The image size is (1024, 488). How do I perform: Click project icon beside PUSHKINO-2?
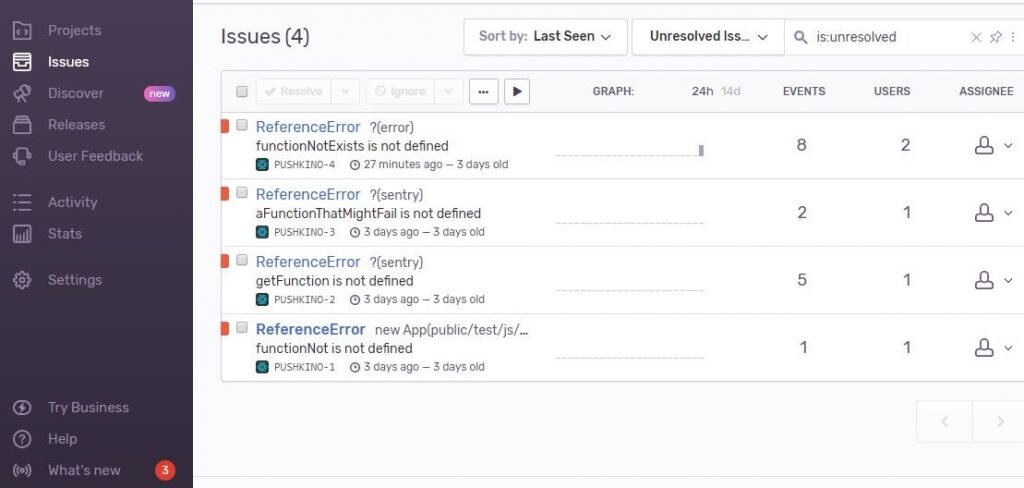(x=262, y=299)
